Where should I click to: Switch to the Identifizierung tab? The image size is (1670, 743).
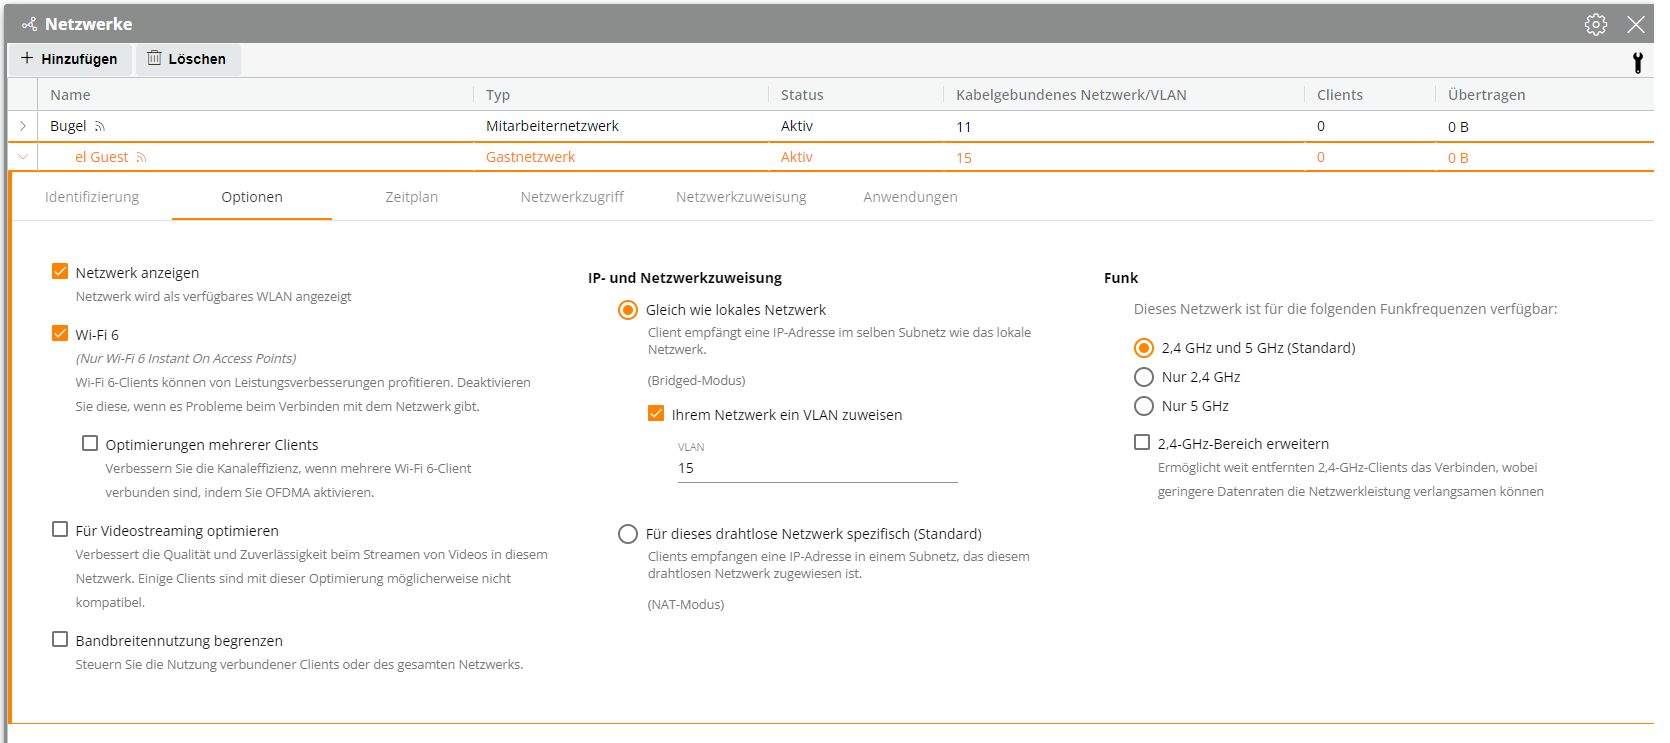pos(92,197)
